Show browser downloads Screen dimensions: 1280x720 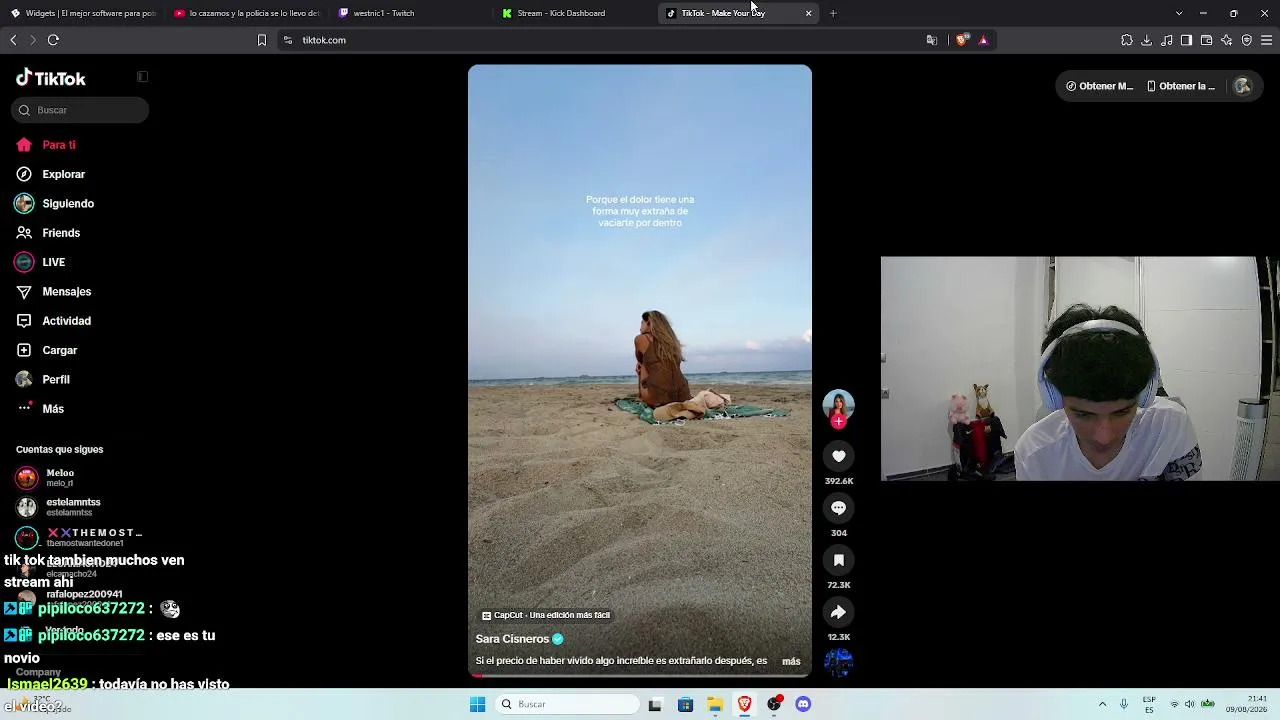tap(1147, 40)
